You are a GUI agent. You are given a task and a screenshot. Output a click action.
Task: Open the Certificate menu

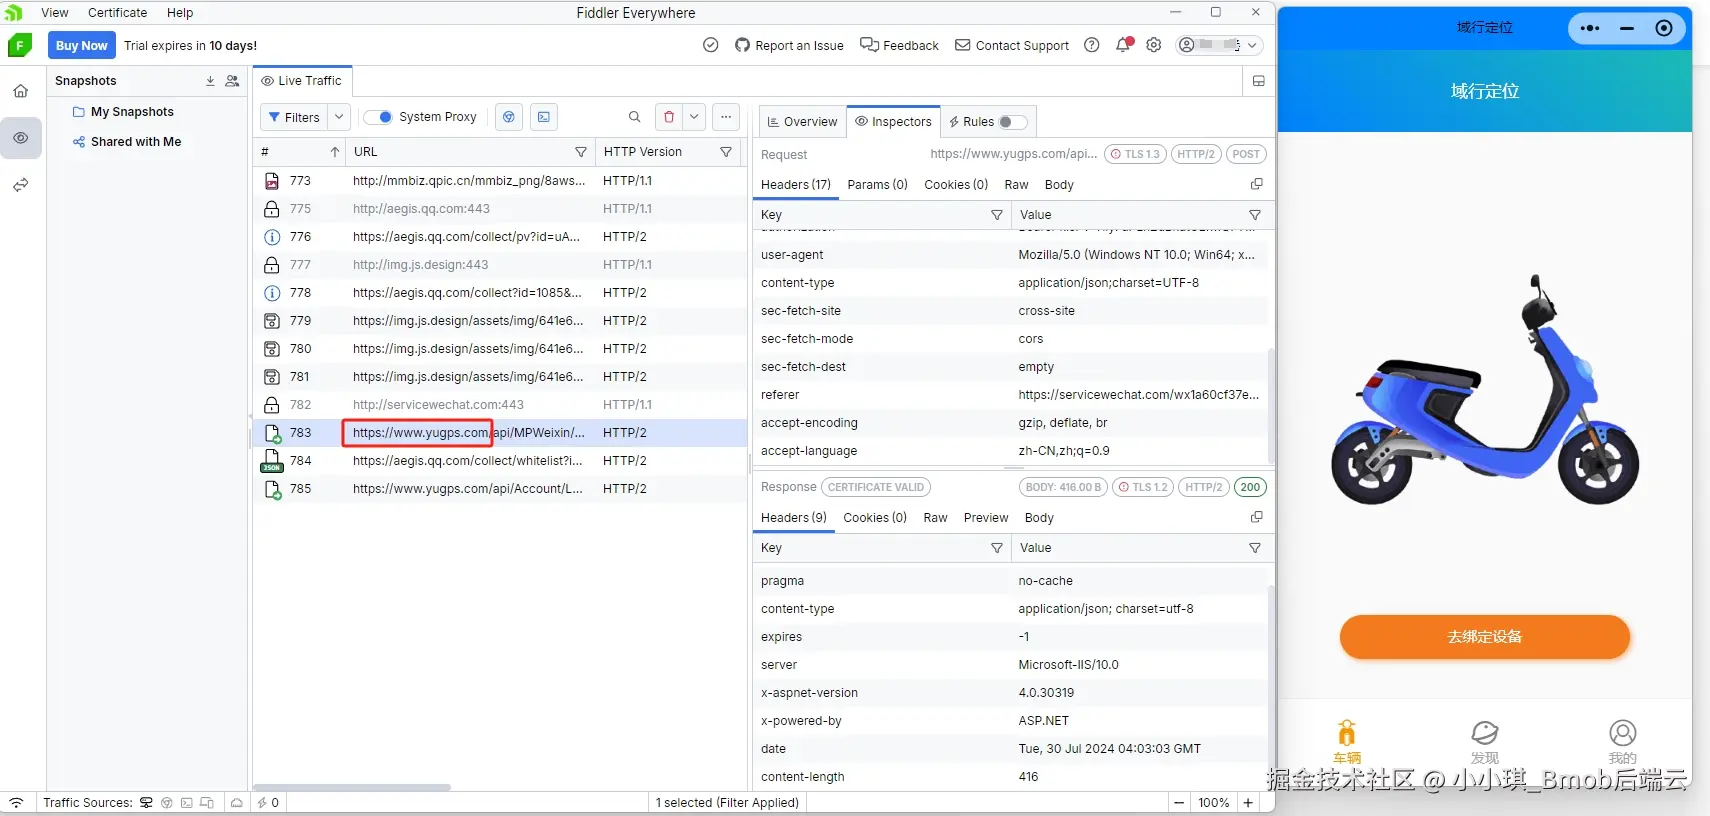click(117, 13)
